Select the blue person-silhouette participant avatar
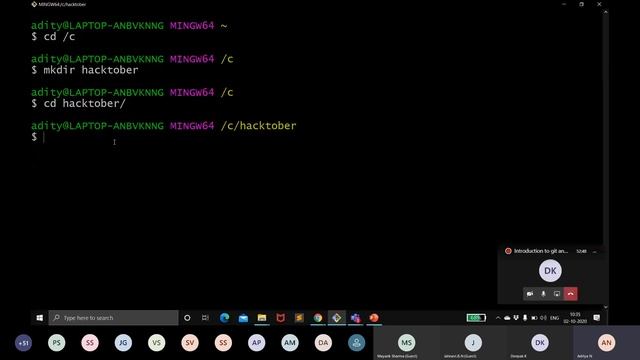The width and height of the screenshot is (640, 360). tap(356, 343)
